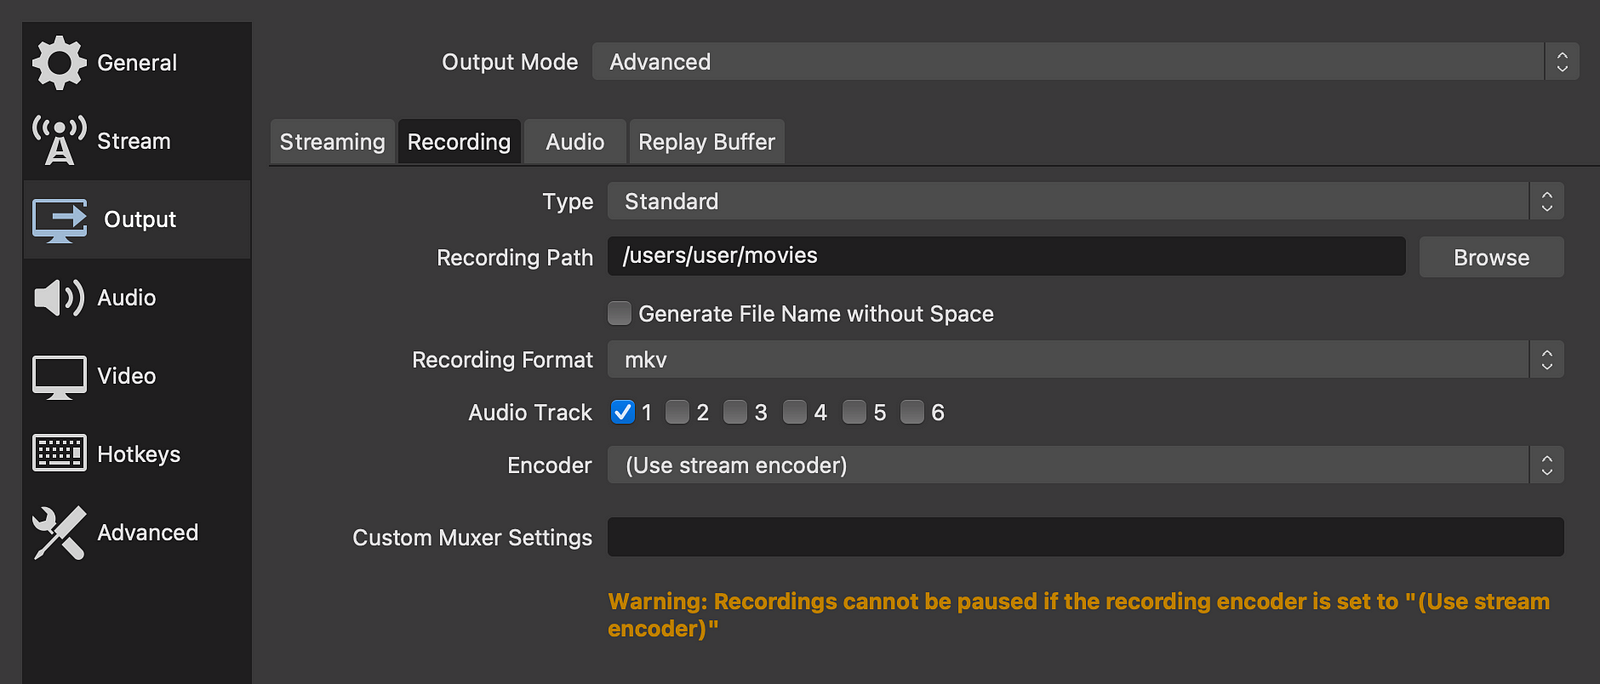Open the Encoder dropdown
The width and height of the screenshot is (1600, 684).
point(1085,466)
